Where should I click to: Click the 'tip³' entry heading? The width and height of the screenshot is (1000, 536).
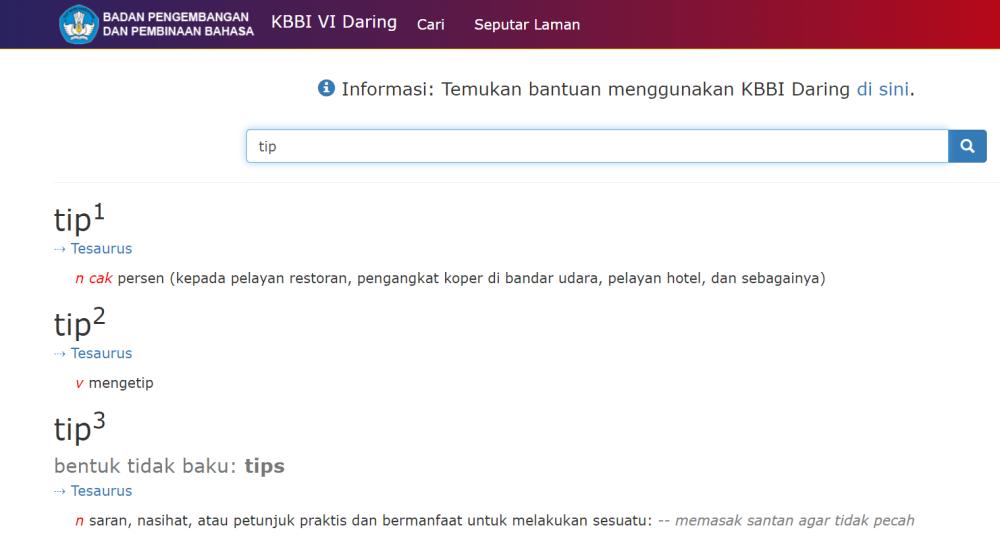79,428
